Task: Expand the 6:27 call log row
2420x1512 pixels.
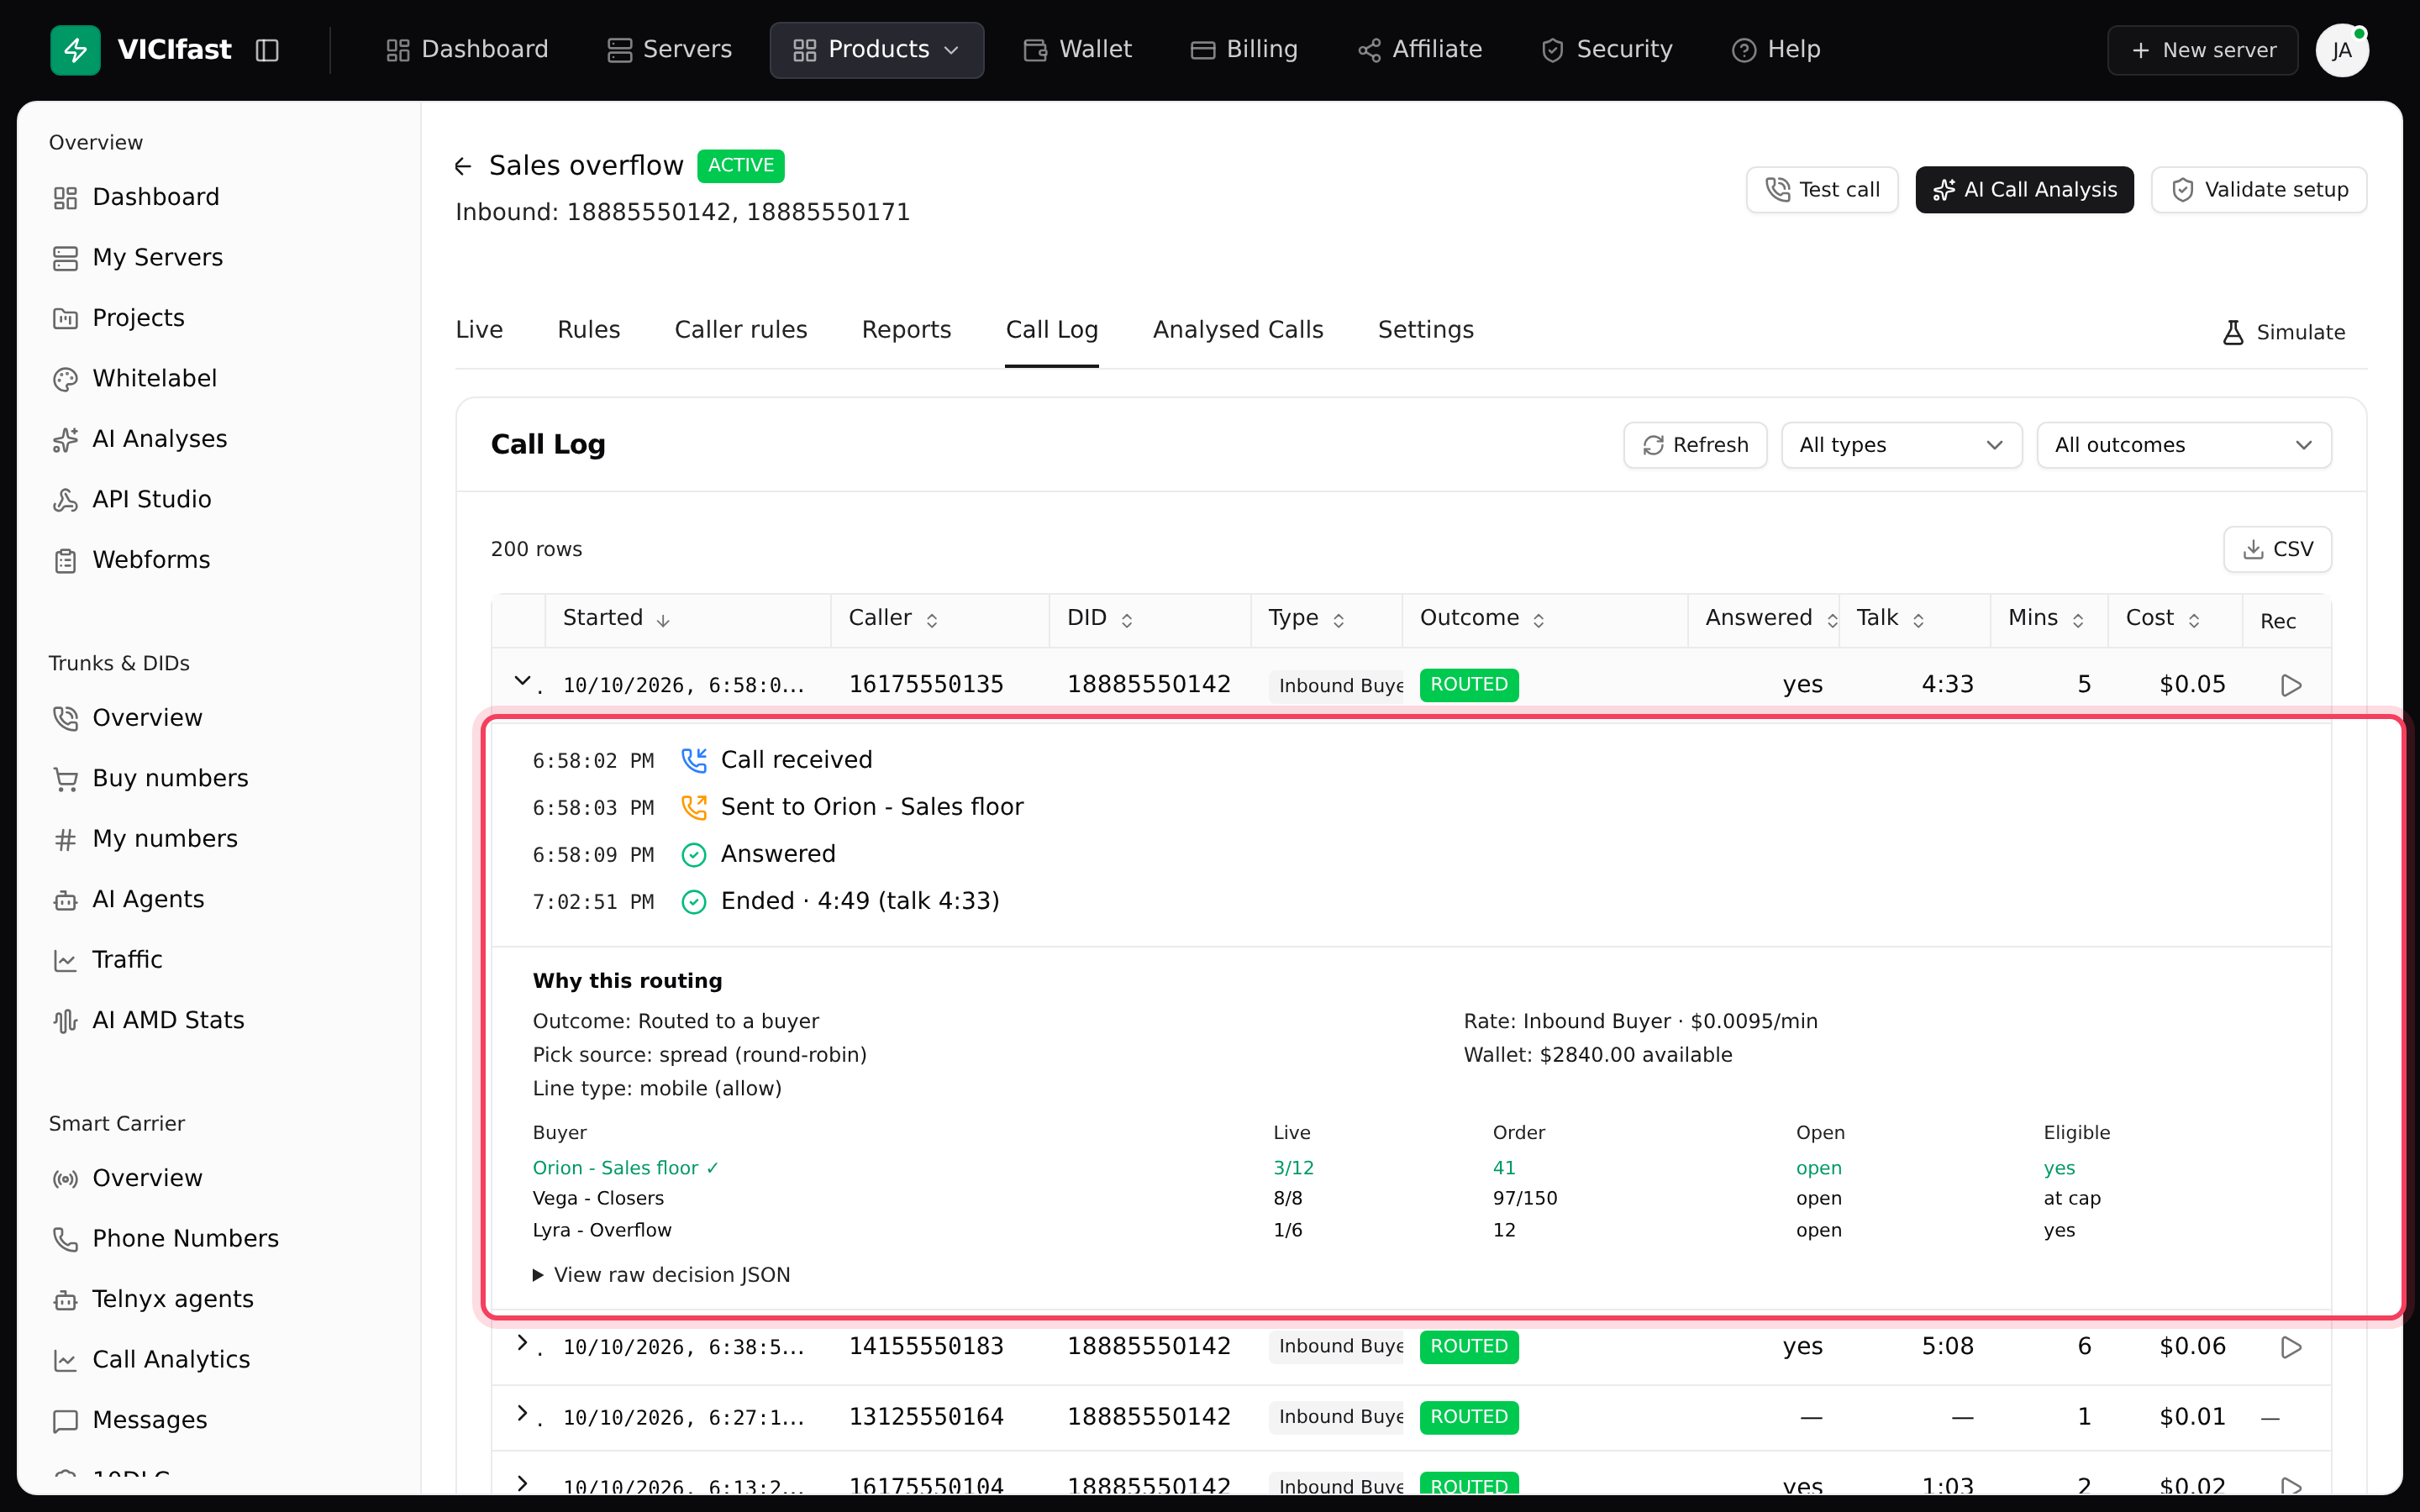Action: tap(522, 1413)
